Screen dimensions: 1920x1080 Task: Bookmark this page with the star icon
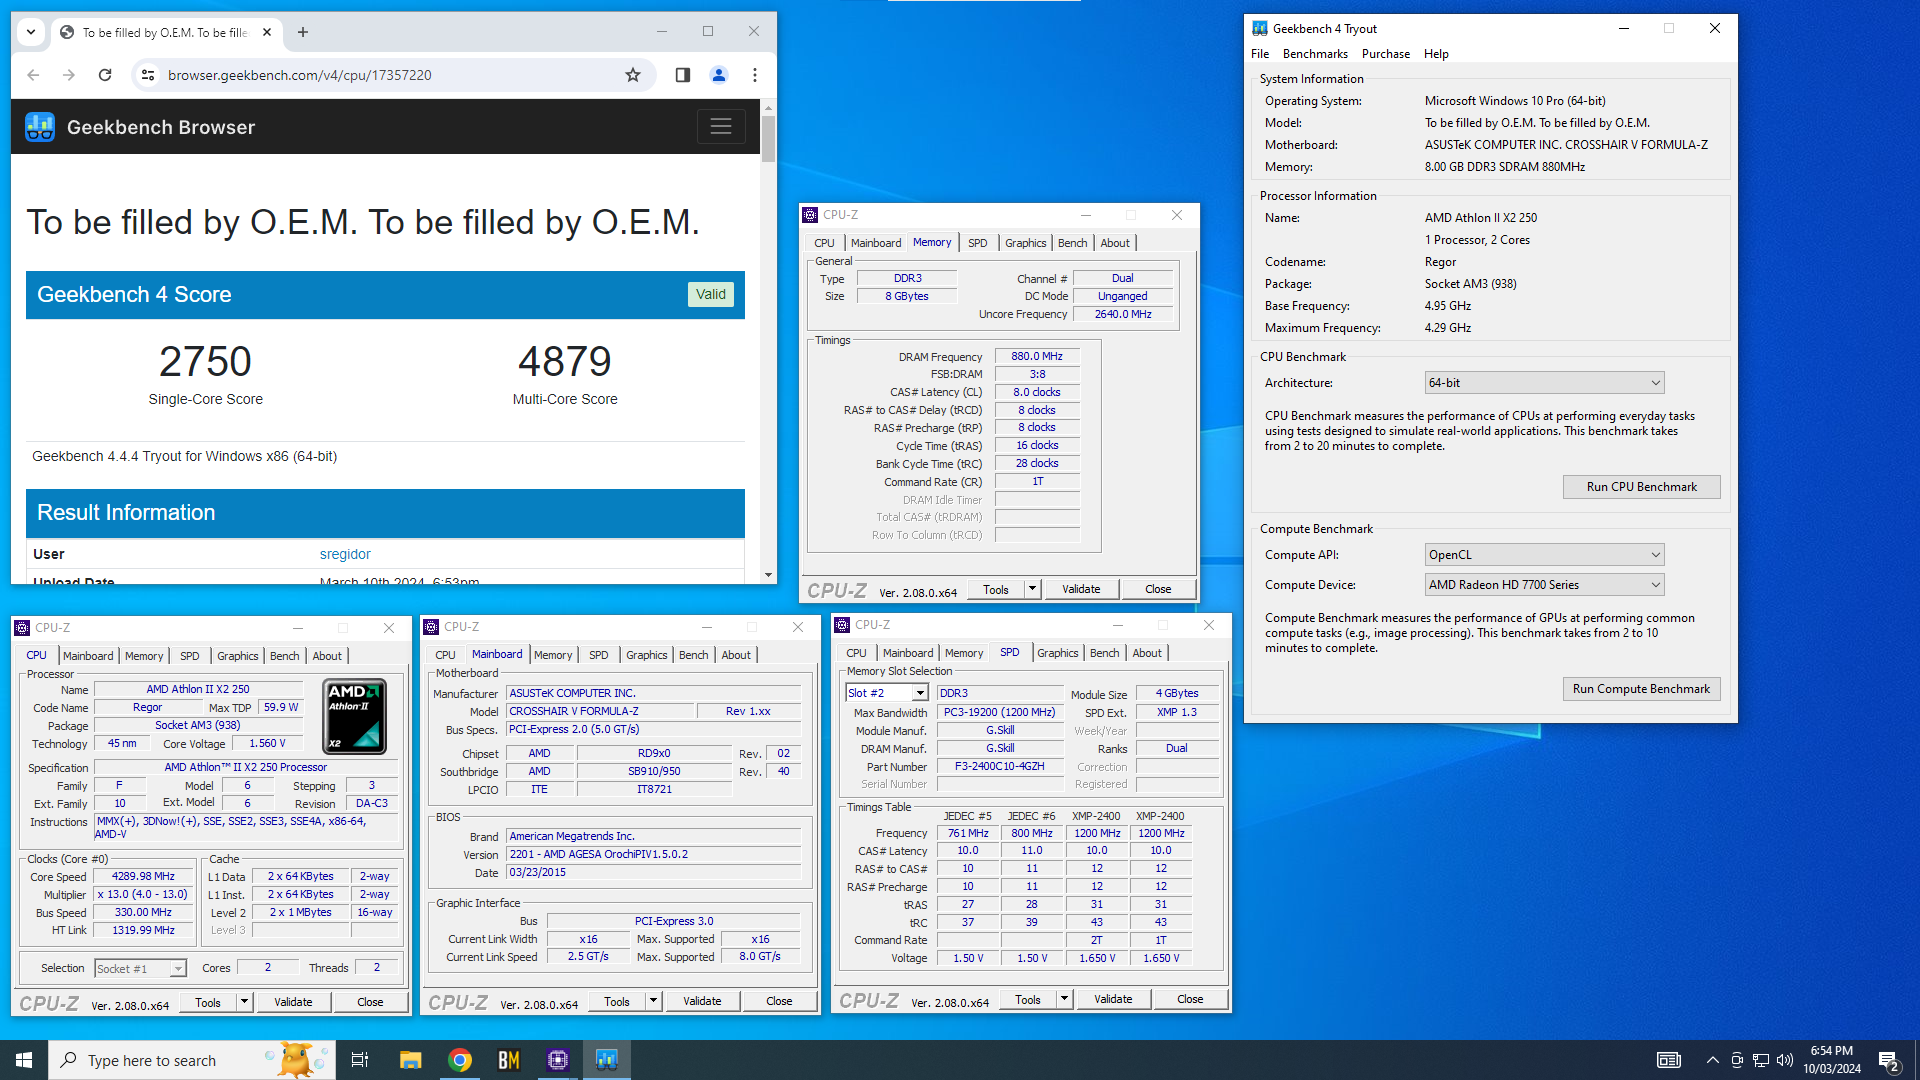click(x=633, y=75)
